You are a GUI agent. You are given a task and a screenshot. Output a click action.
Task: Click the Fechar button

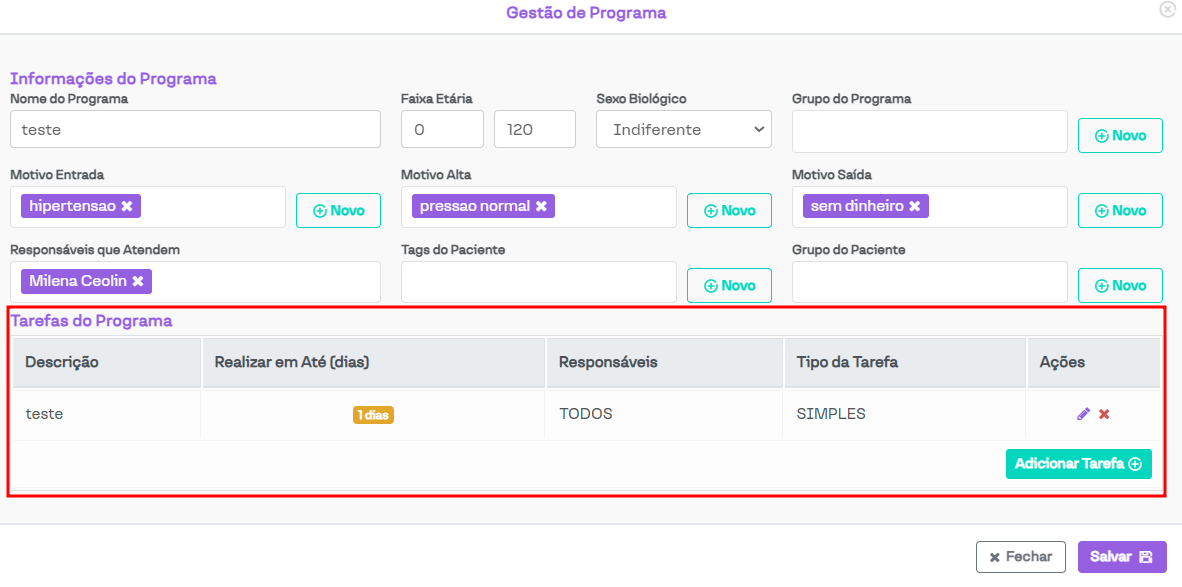coord(1020,557)
